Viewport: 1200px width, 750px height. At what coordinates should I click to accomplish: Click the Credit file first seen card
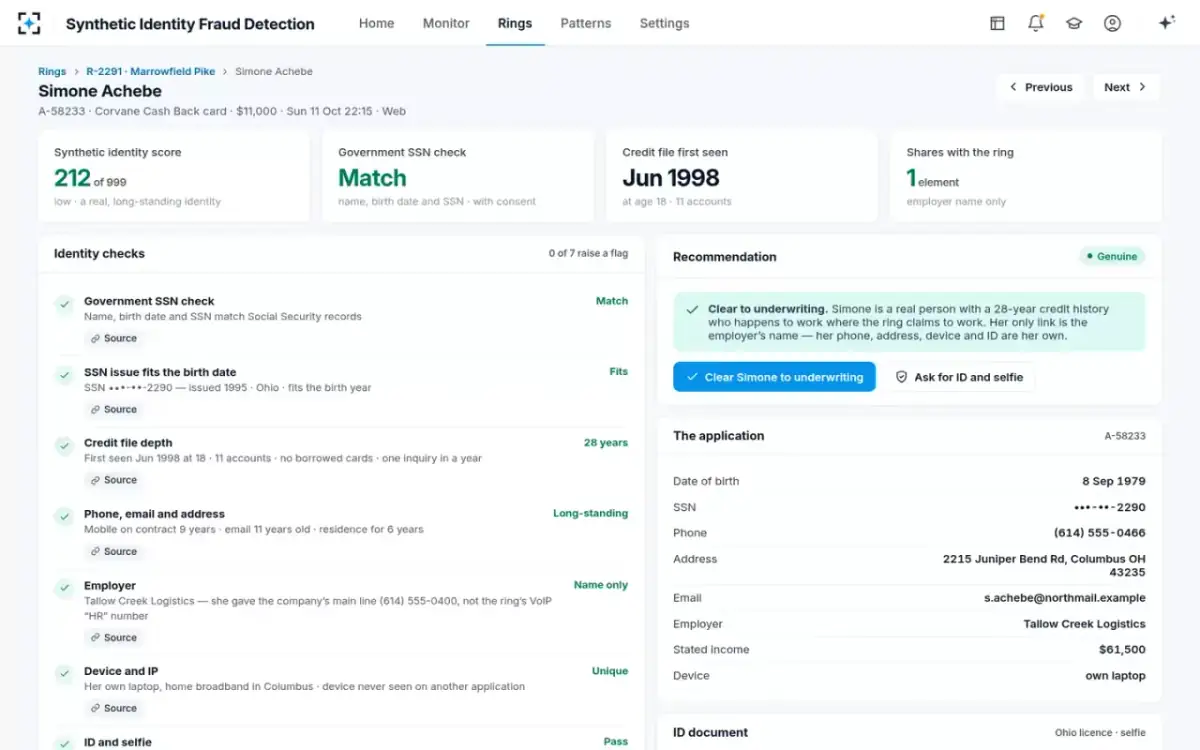[x=742, y=176]
